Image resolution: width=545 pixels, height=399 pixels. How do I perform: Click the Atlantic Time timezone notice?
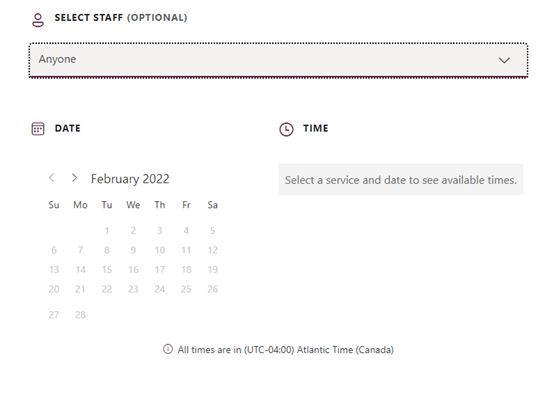(x=286, y=350)
